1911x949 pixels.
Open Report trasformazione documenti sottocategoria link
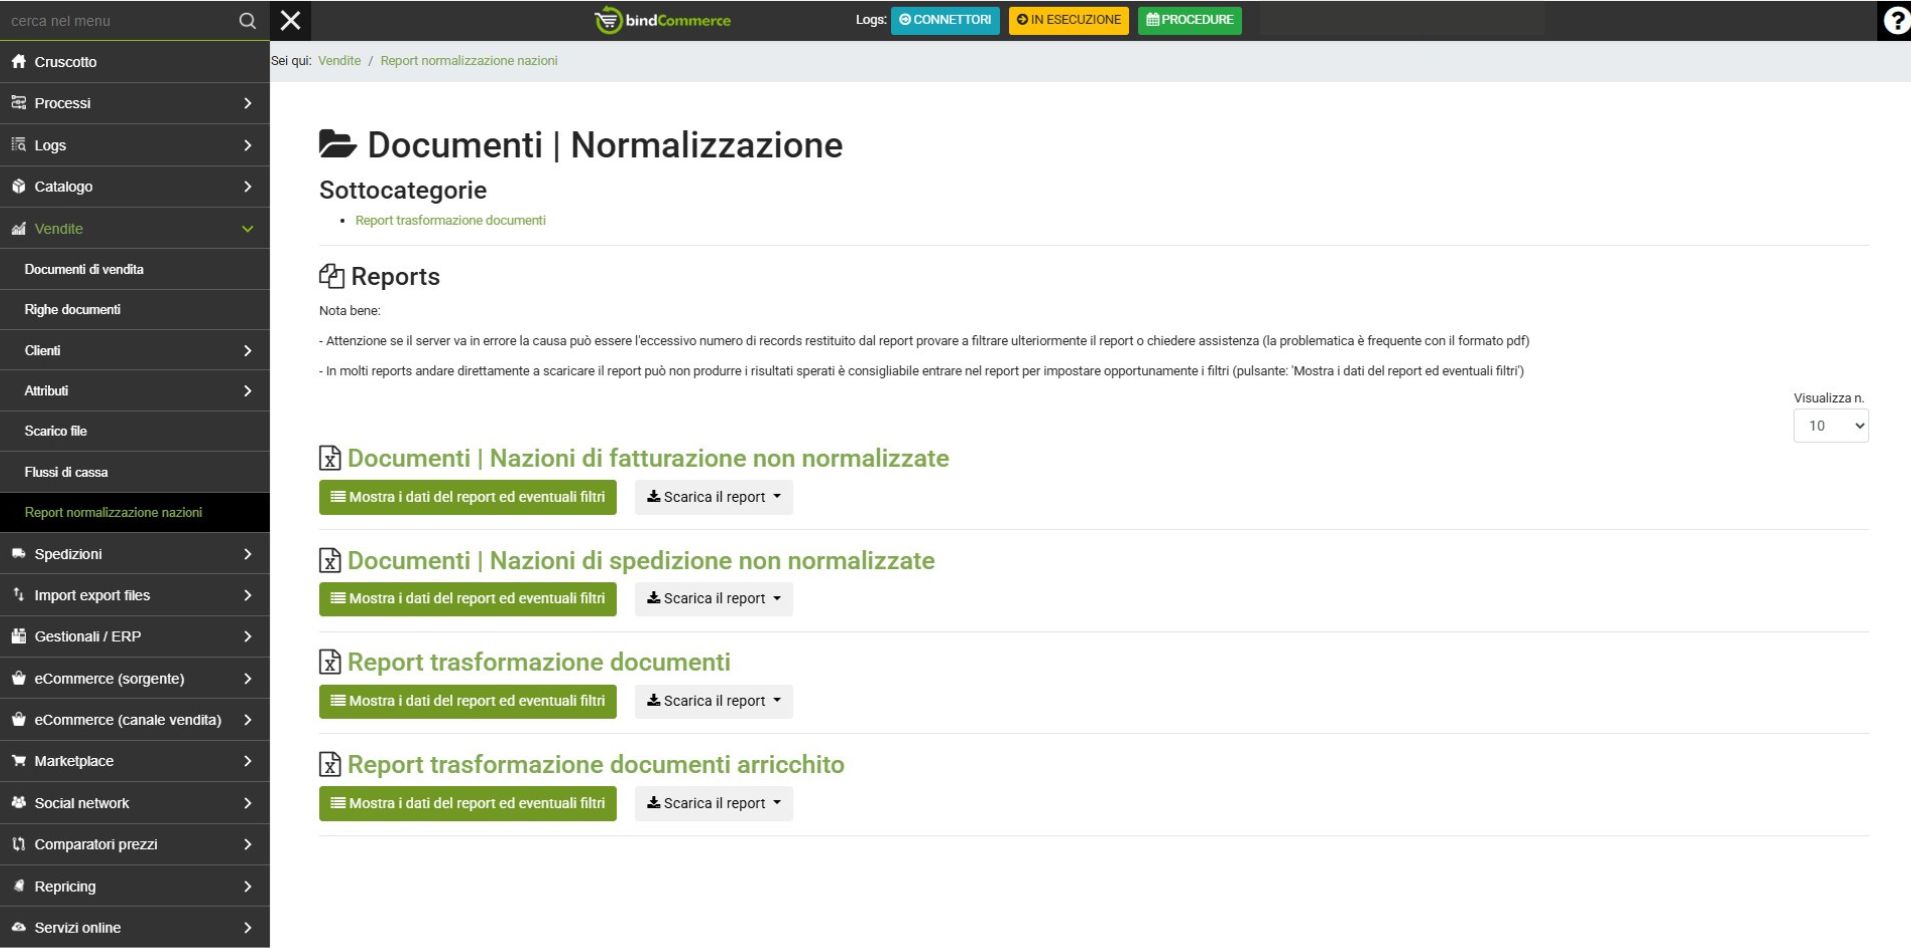tap(450, 220)
